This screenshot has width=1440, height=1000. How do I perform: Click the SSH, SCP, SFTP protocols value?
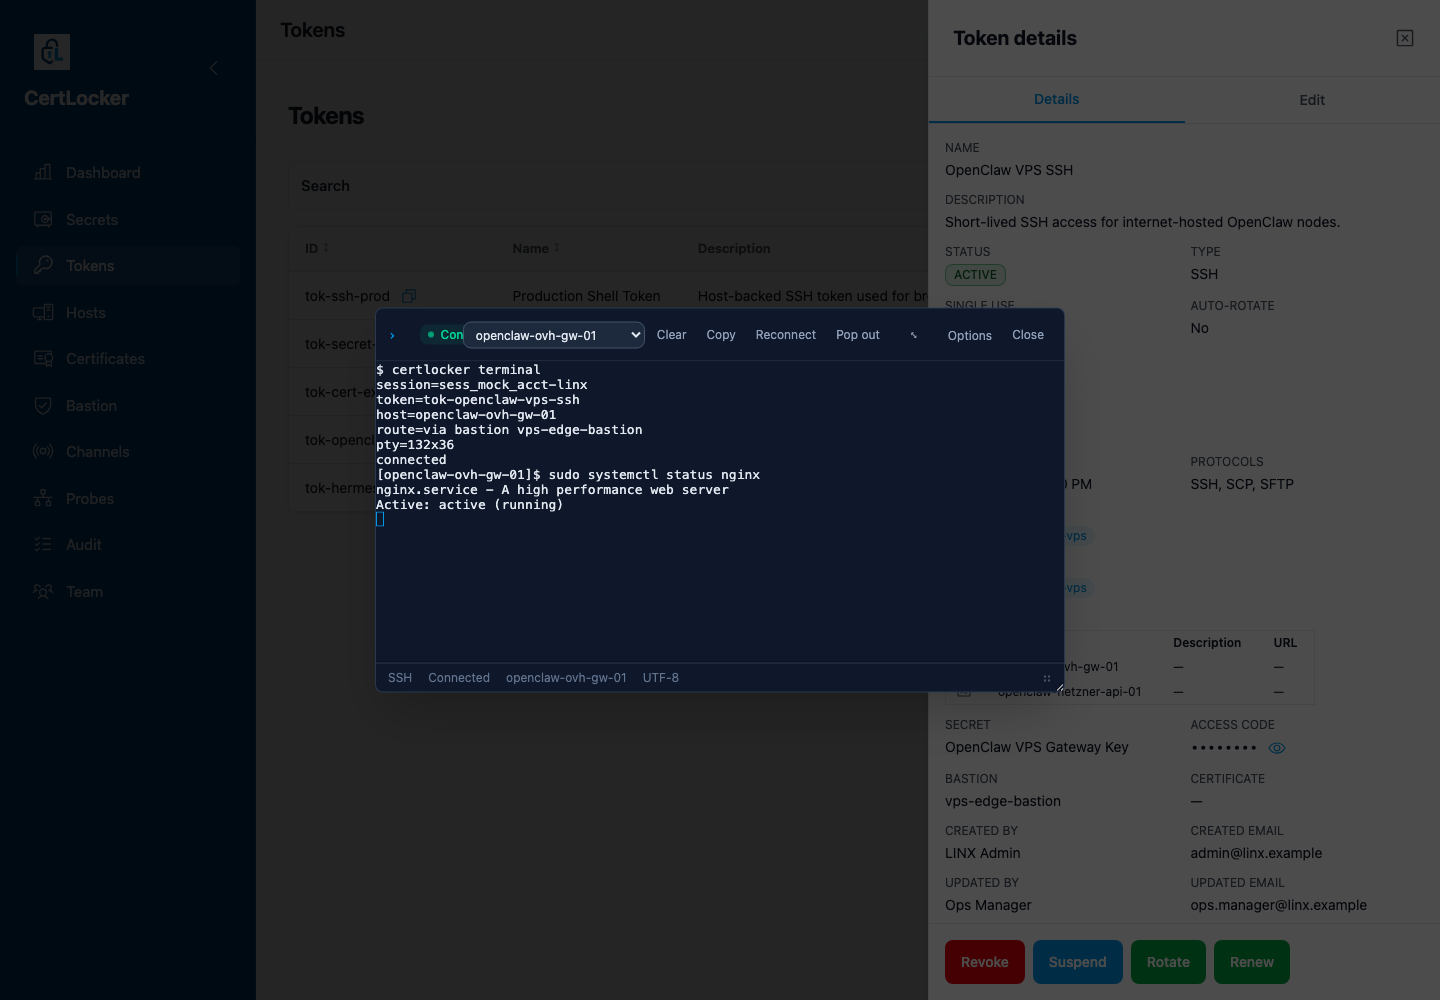coord(1242,484)
